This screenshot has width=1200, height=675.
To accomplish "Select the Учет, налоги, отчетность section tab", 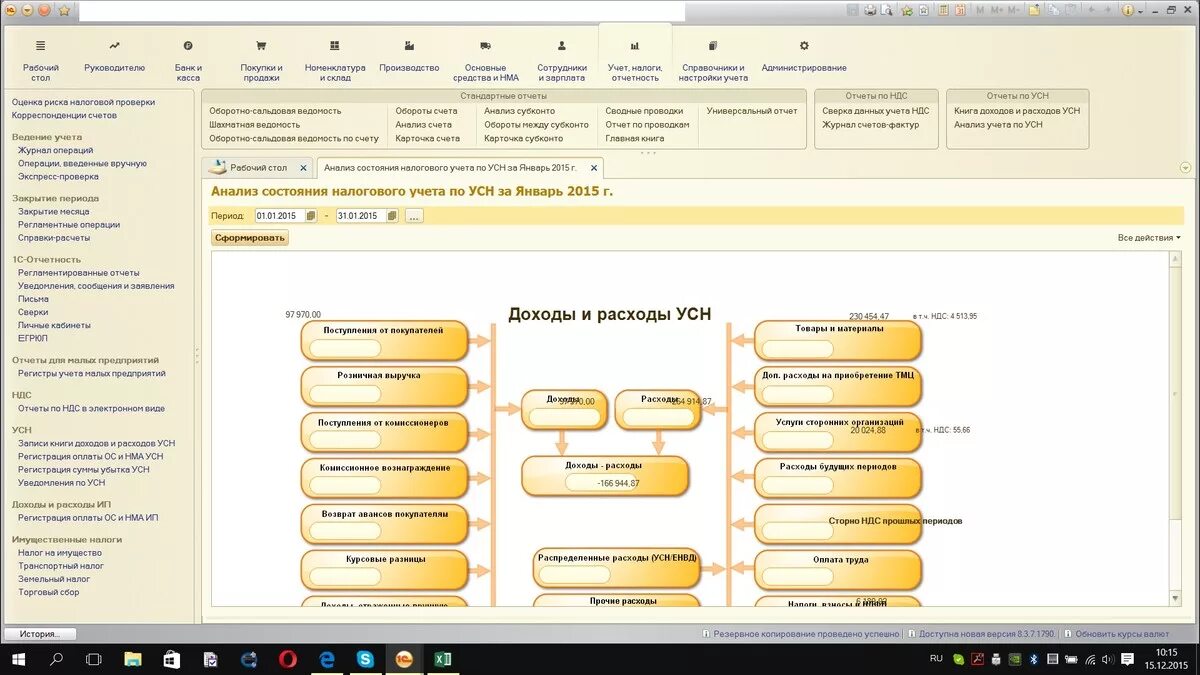I will pyautogui.click(x=634, y=58).
